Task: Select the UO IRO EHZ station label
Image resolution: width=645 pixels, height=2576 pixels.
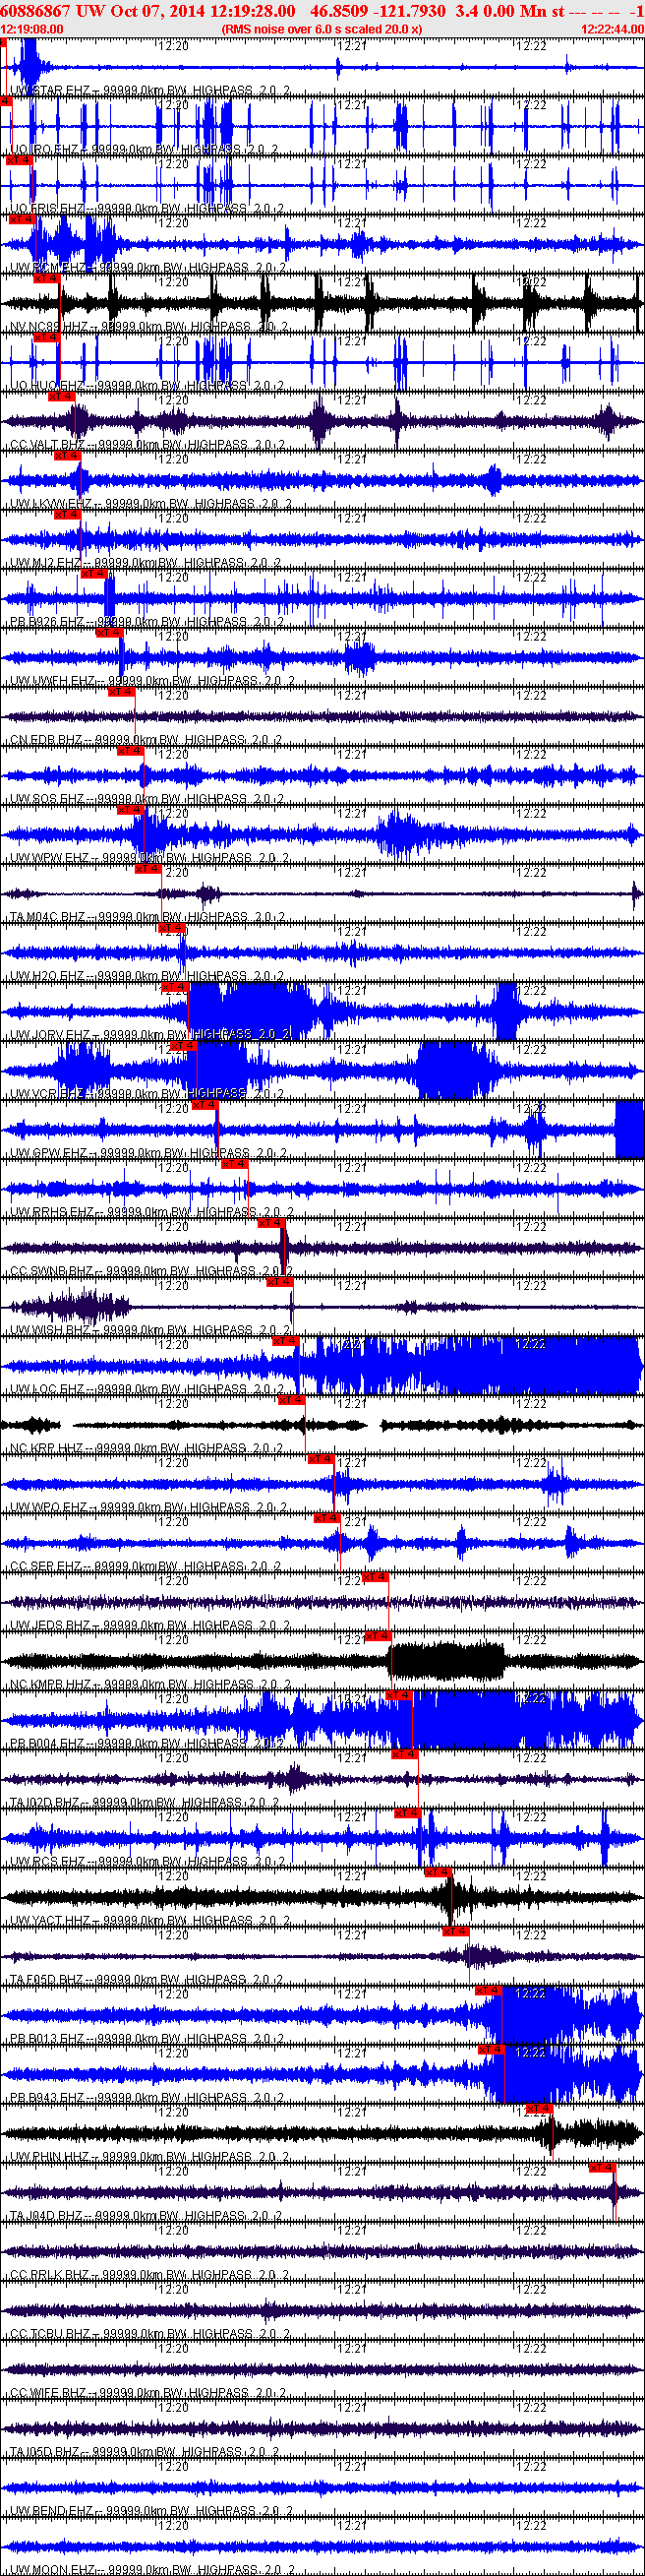Action: coord(144,150)
